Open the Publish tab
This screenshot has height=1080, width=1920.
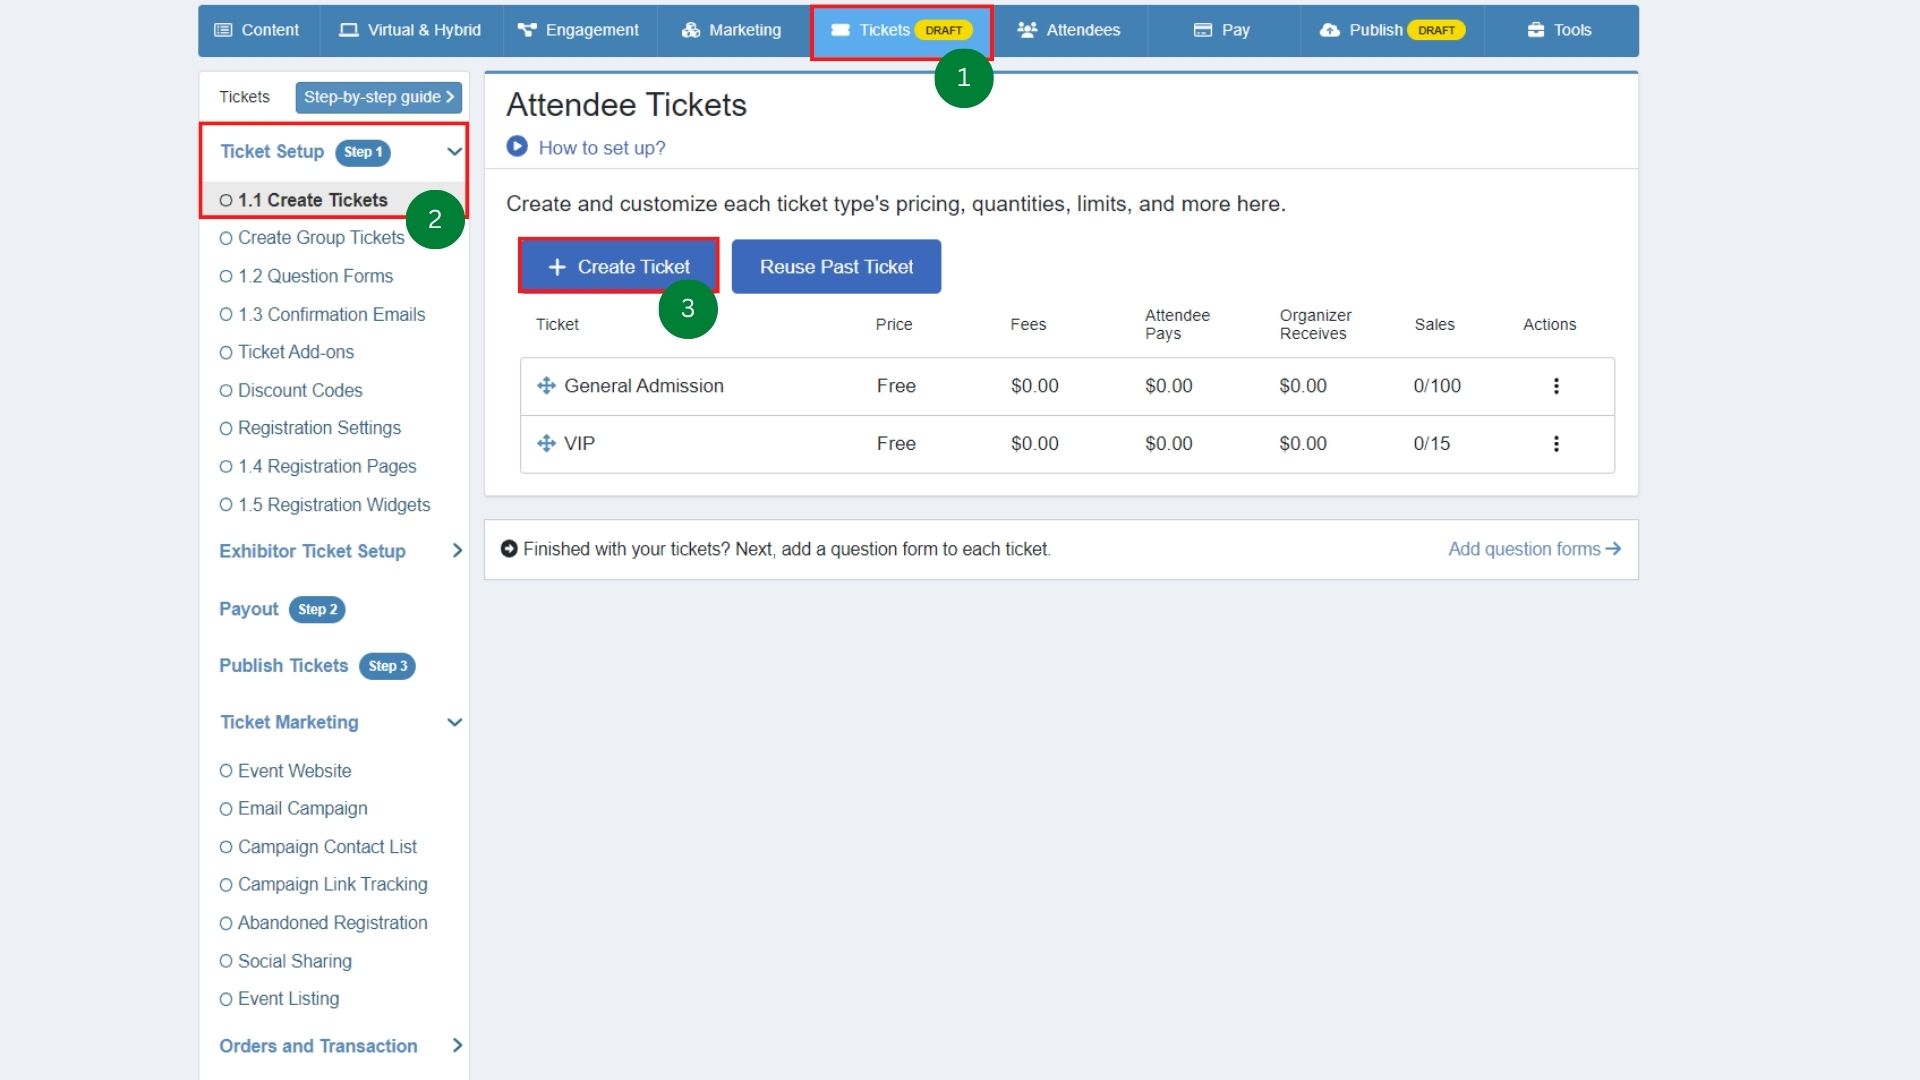[1392, 30]
